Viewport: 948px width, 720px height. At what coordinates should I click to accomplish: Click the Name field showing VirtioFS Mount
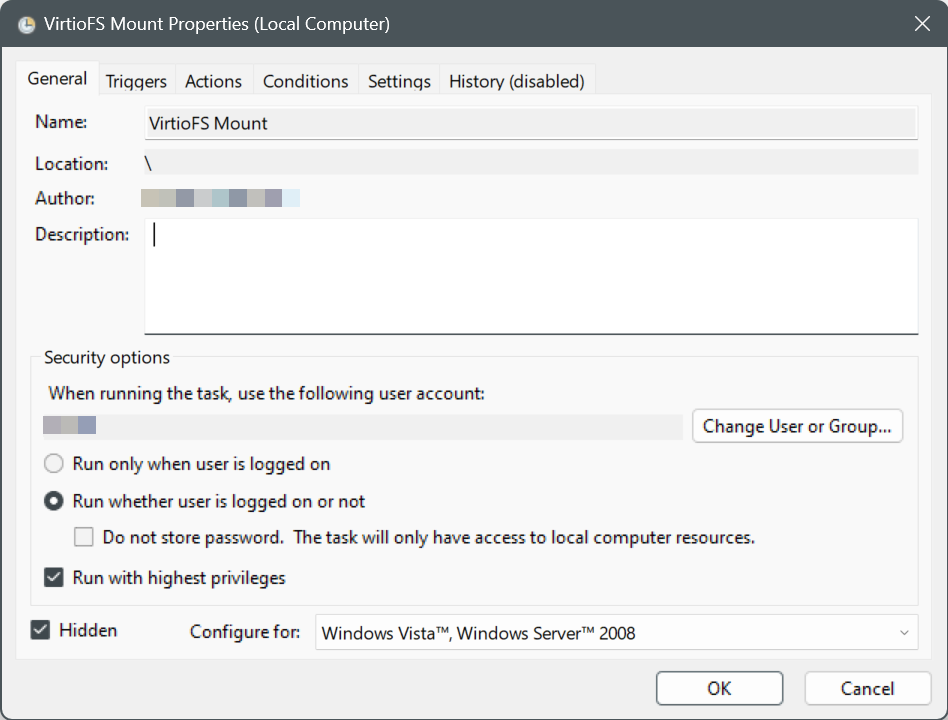(x=531, y=123)
